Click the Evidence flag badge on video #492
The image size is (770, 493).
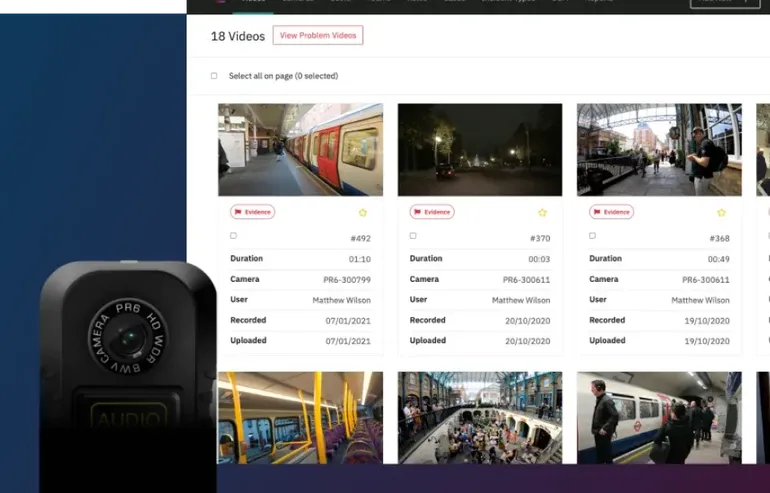coord(252,212)
